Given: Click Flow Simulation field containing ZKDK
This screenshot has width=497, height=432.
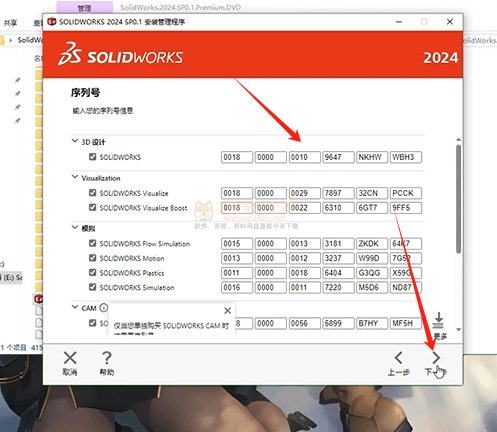Looking at the screenshot, I should tap(372, 244).
